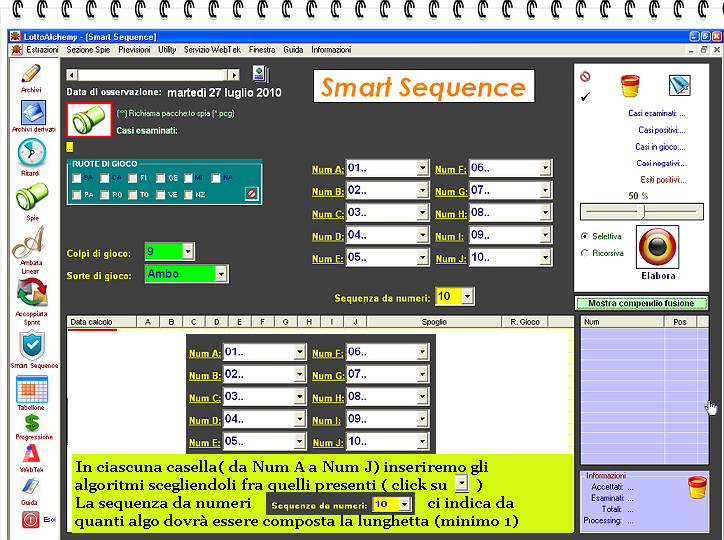The height and width of the screenshot is (540, 724).
Task: Click Mostra compendio fusione button
Action: click(x=641, y=303)
